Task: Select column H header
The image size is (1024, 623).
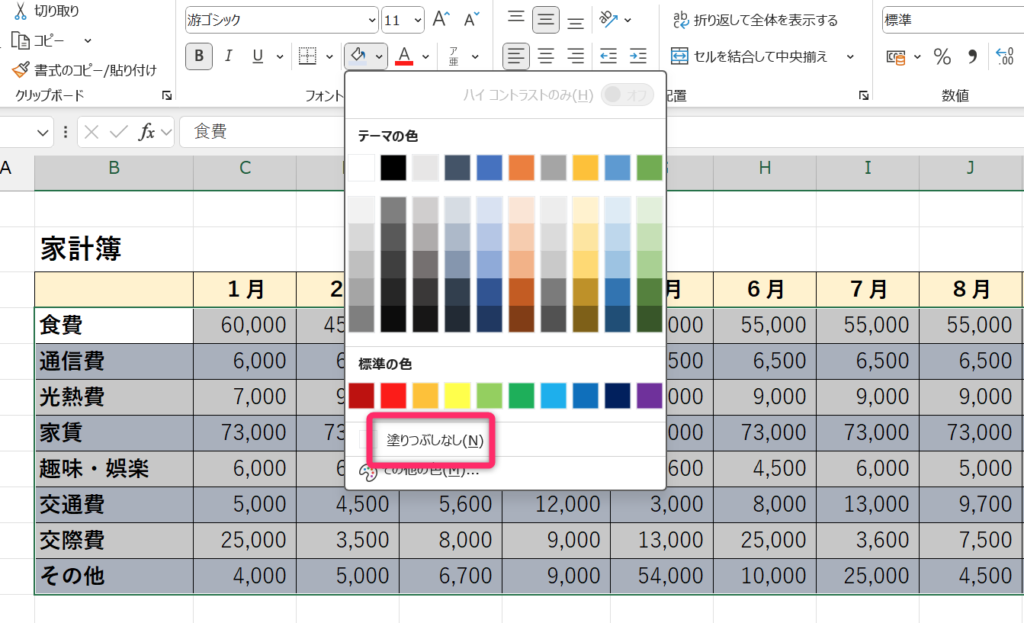Action: [765, 169]
